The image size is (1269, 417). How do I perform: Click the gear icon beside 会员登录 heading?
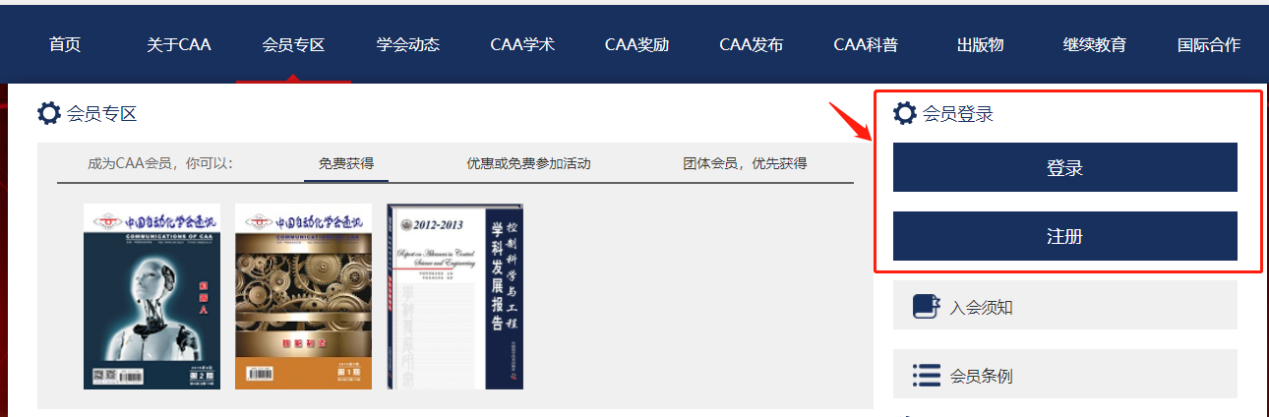coord(905,113)
